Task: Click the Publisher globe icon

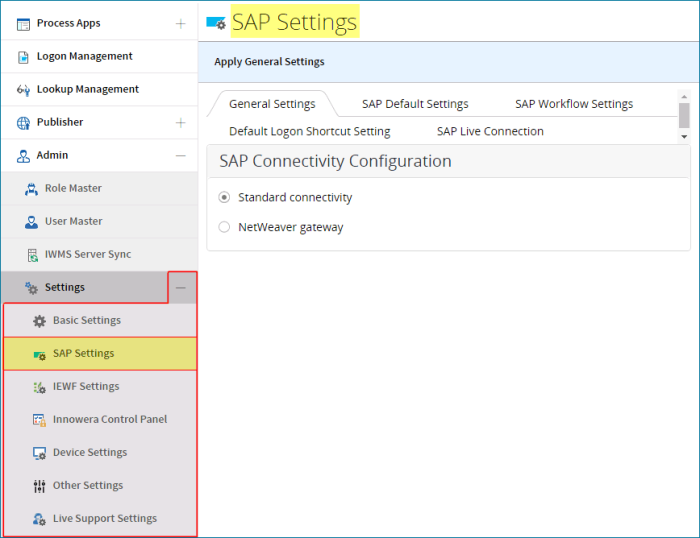Action: (x=23, y=123)
